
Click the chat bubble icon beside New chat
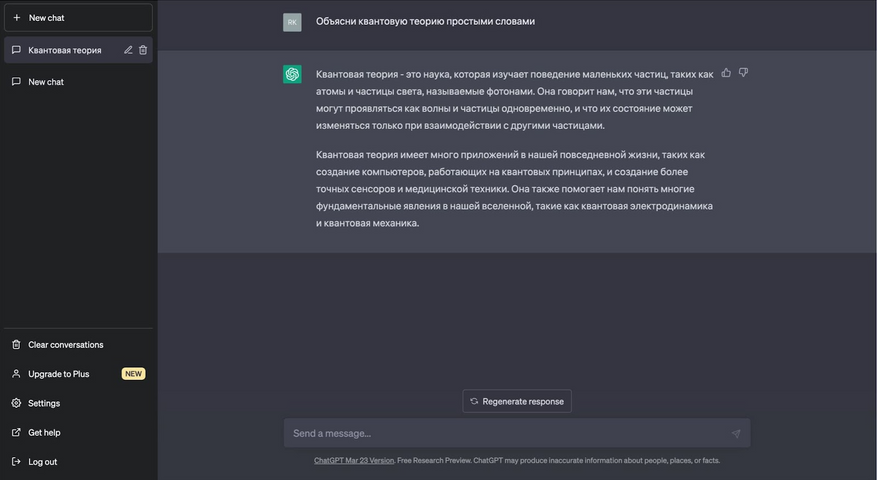tap(16, 82)
